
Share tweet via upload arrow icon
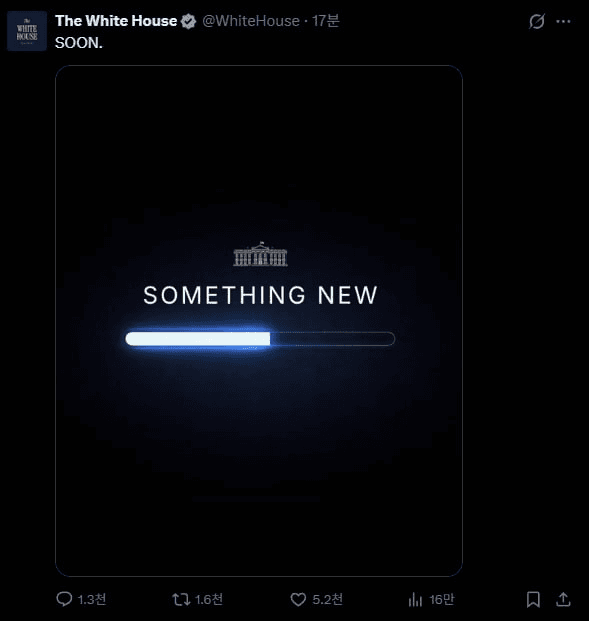[563, 599]
